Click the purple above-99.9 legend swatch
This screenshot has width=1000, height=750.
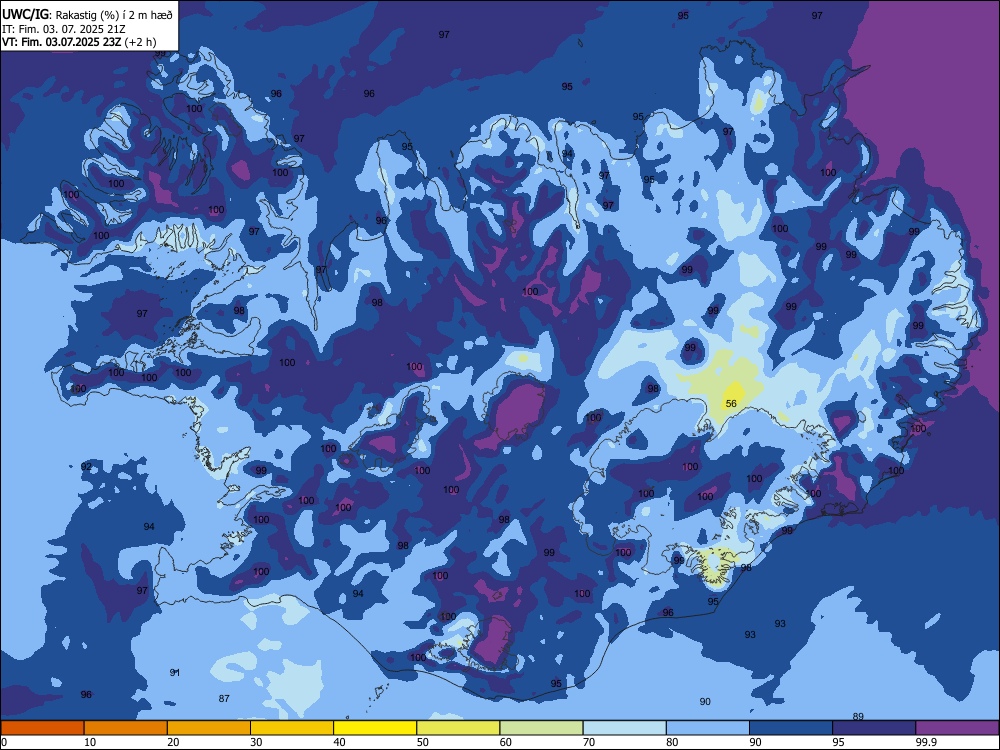[957, 728]
